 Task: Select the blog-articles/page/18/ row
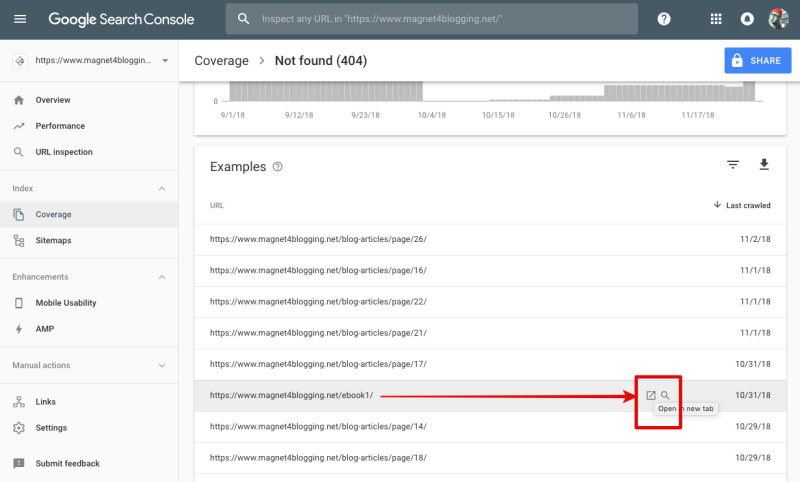(490, 458)
